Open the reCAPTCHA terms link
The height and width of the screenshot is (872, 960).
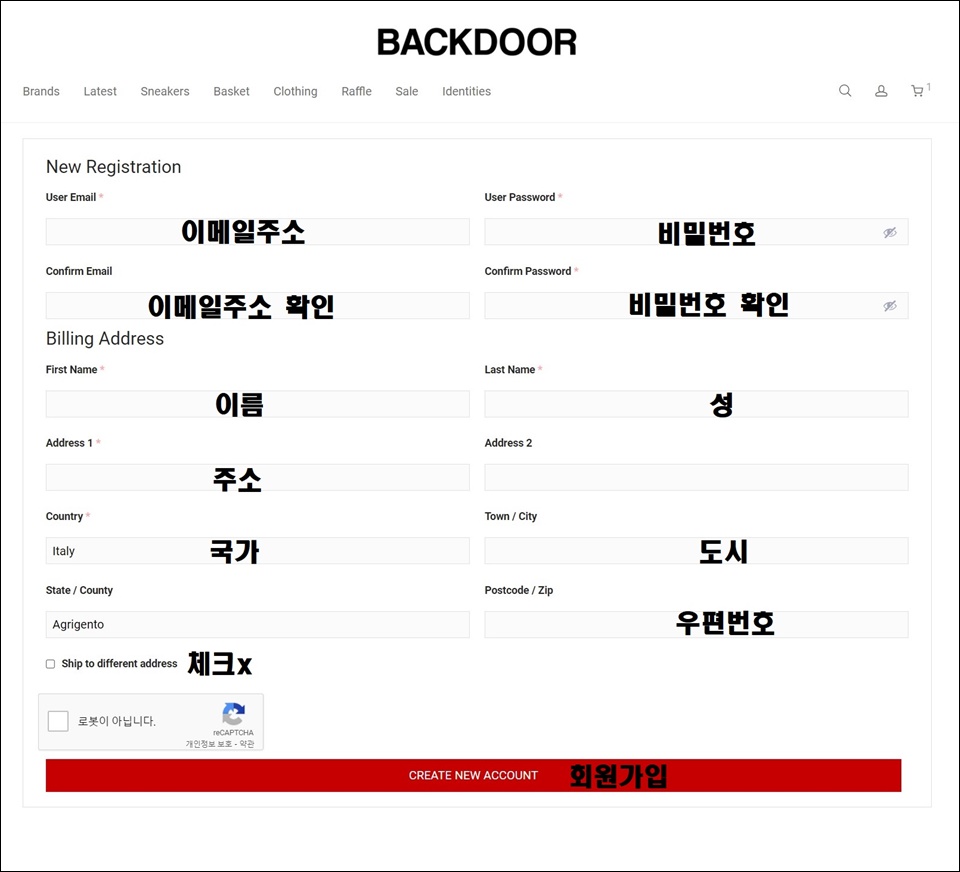click(x=247, y=743)
